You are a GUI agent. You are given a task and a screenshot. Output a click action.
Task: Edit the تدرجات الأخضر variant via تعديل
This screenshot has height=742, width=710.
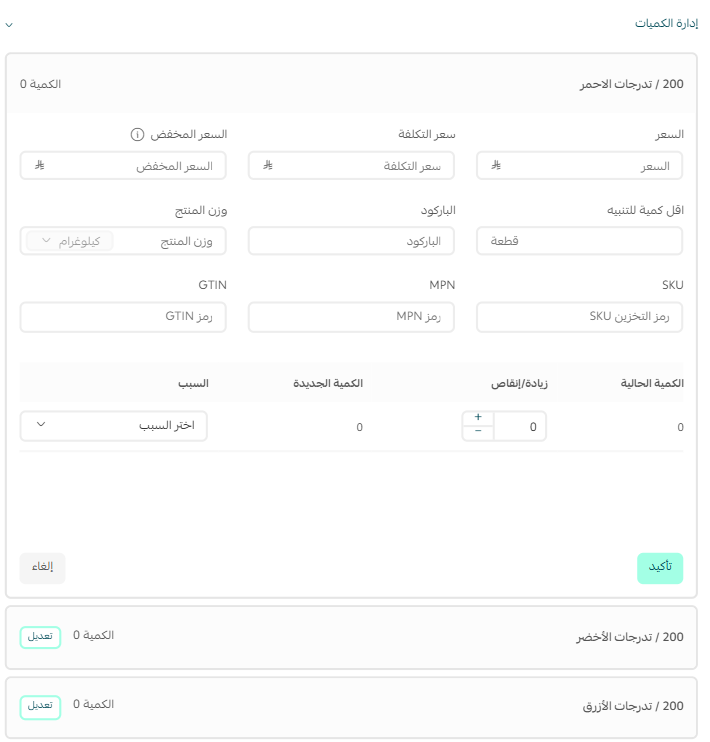(40, 637)
